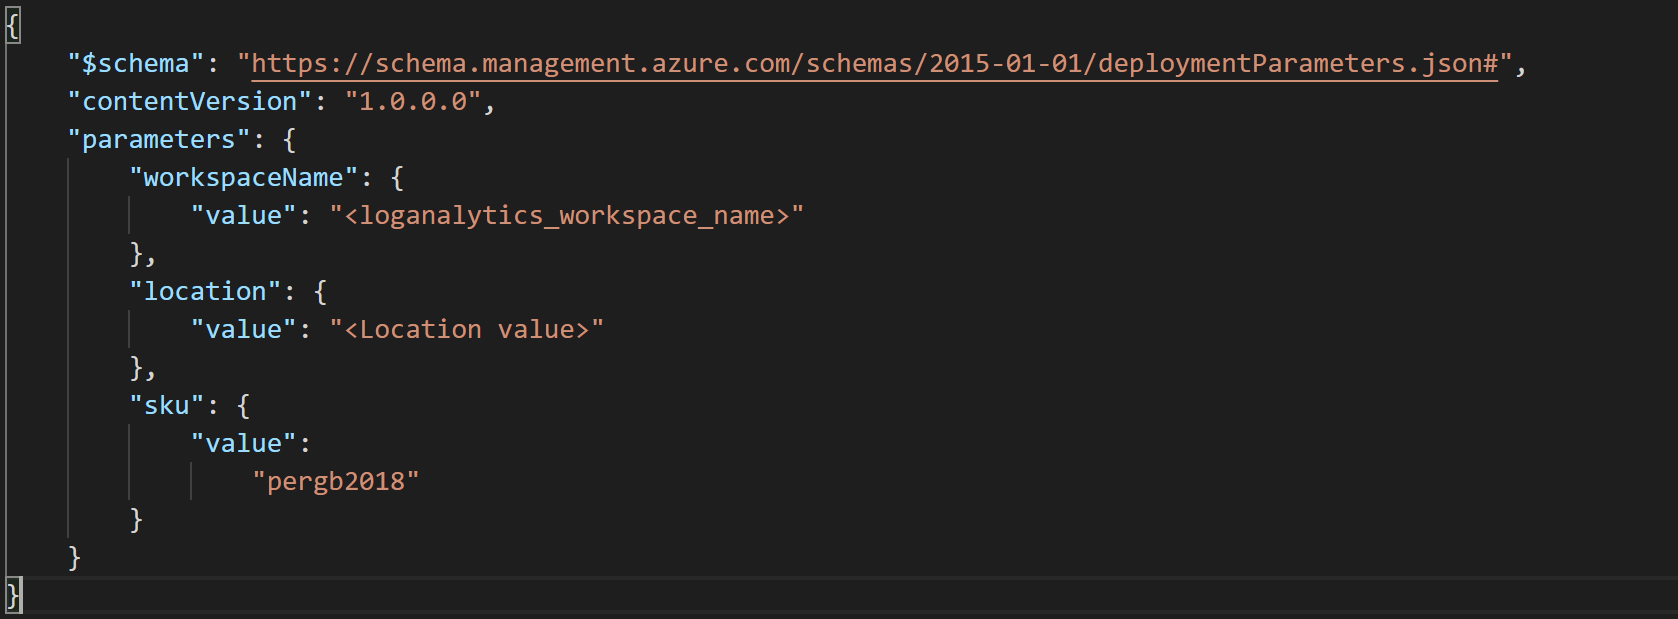Viewport: 1678px width, 619px height.
Task: Select the "1.0.0.0" version string
Action: point(413,102)
